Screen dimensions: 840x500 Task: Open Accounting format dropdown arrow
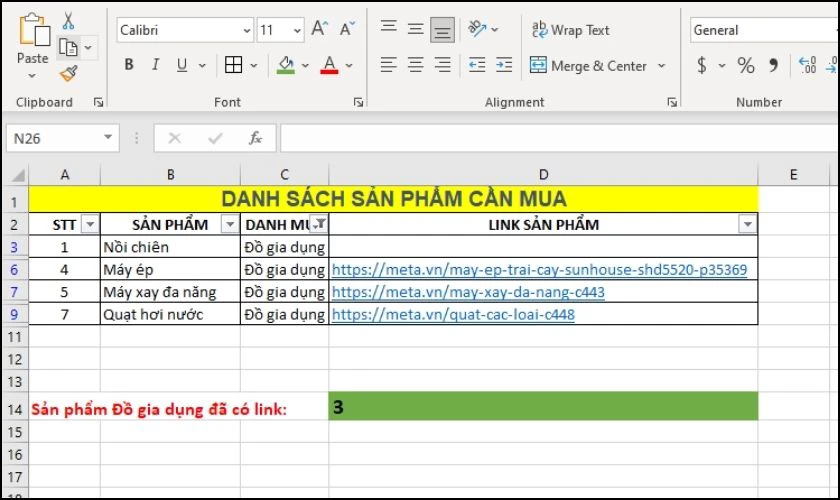click(x=722, y=65)
